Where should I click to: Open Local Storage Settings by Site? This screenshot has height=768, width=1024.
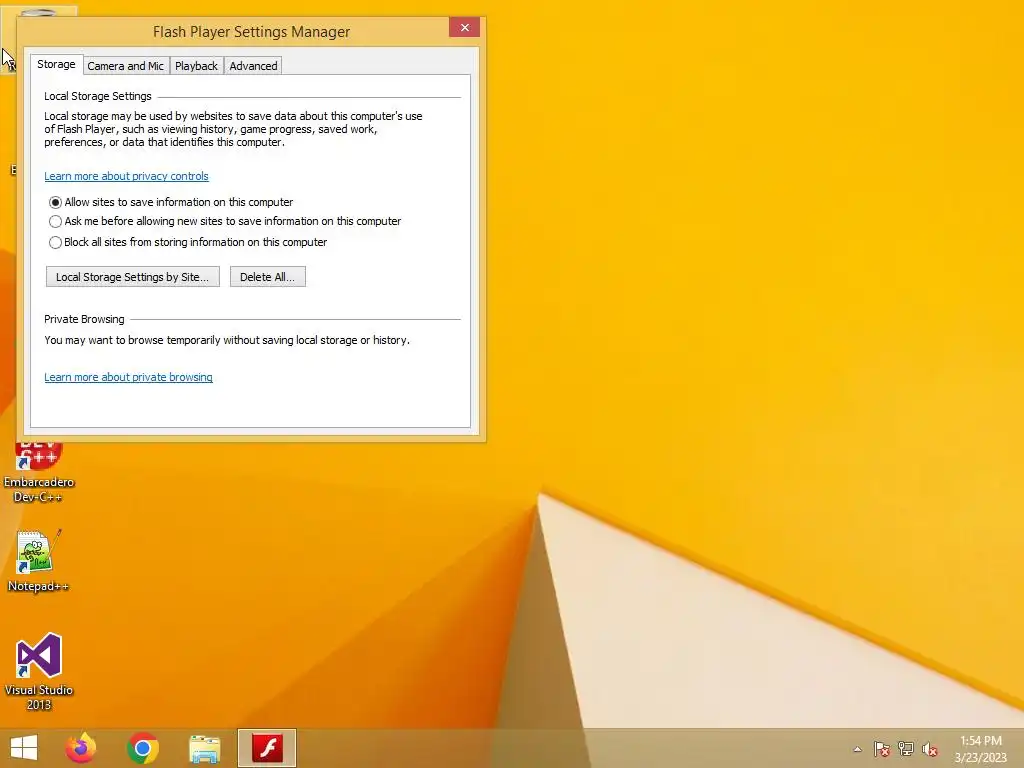(133, 277)
